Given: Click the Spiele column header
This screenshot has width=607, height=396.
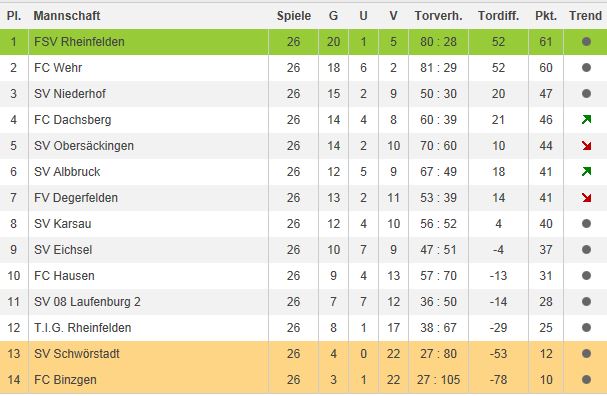Looking at the screenshot, I should point(294,16).
